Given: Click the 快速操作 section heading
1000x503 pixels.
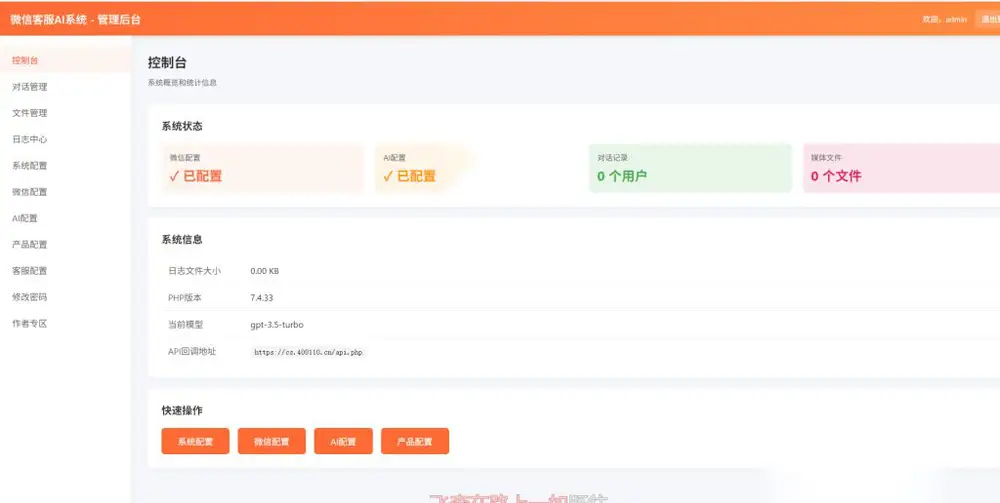Looking at the screenshot, I should pyautogui.click(x=182, y=411).
